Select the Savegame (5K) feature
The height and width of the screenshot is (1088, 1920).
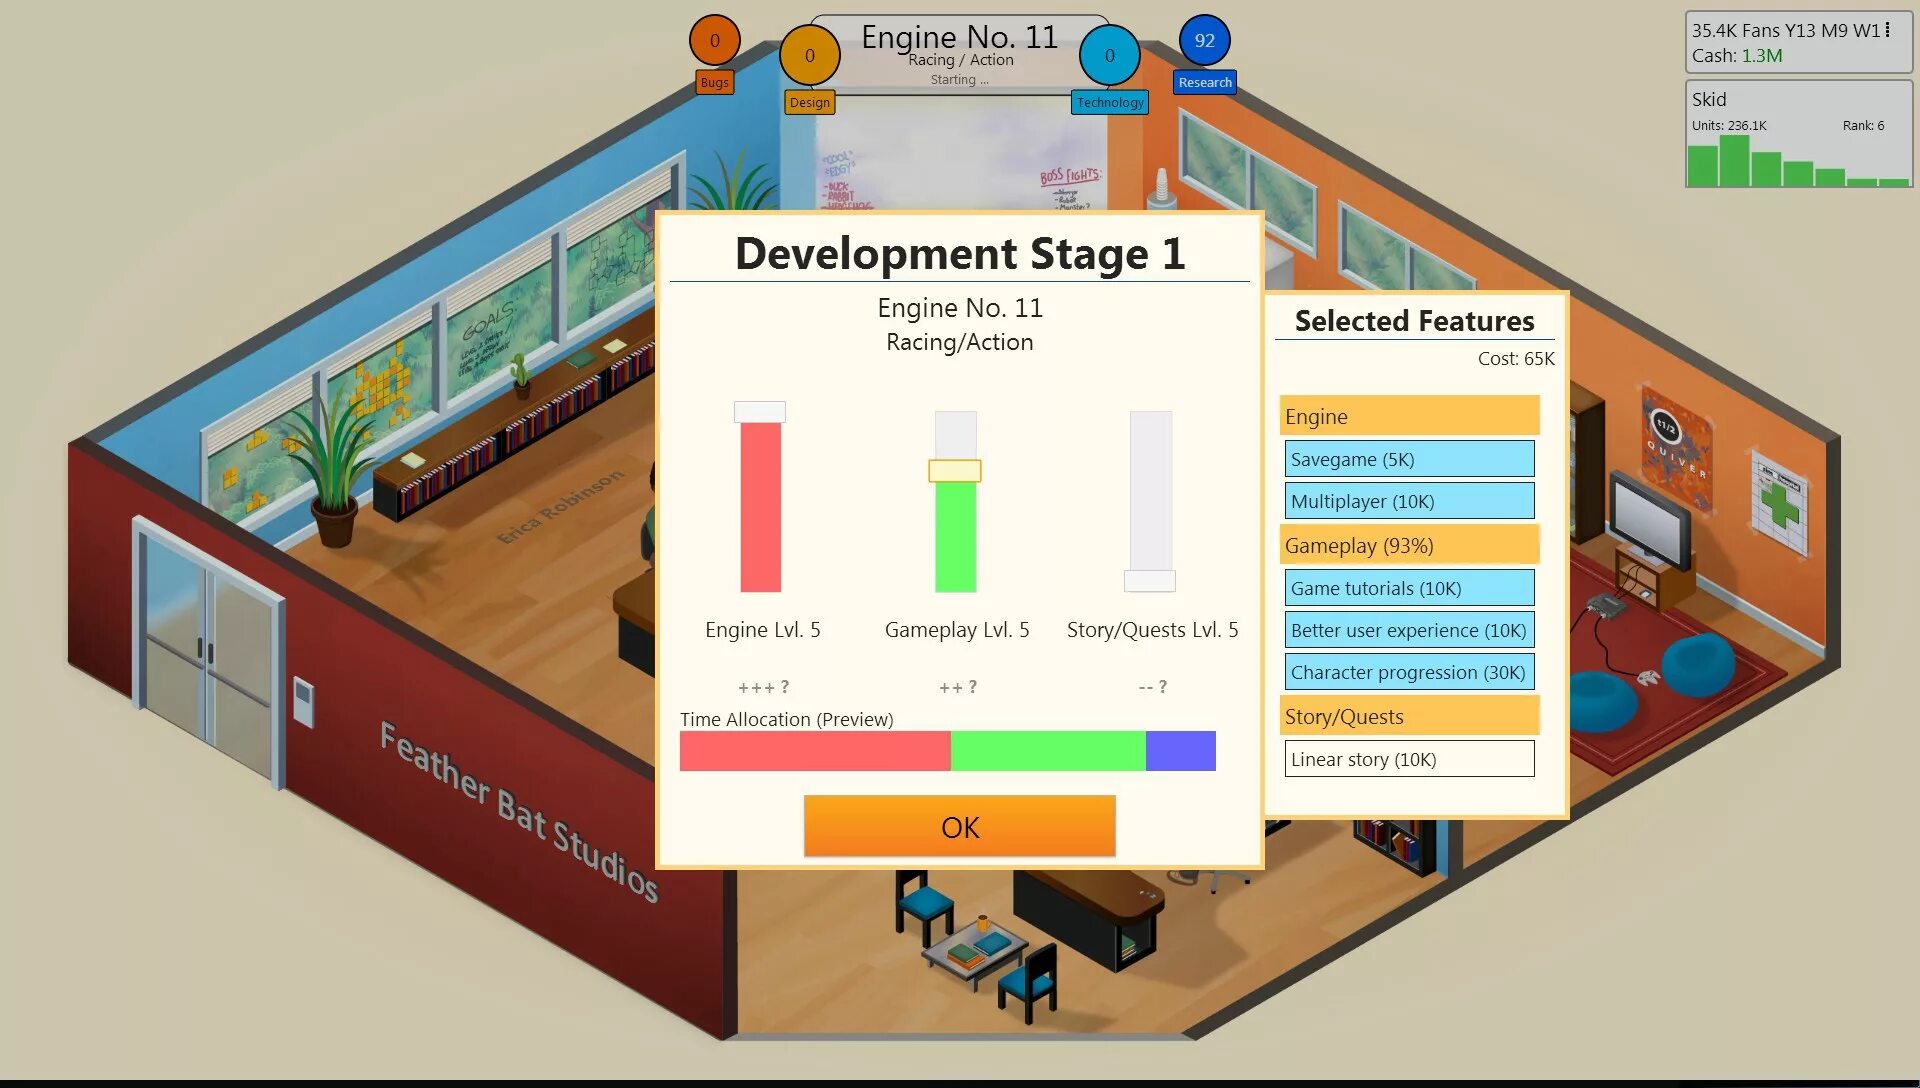(1410, 459)
